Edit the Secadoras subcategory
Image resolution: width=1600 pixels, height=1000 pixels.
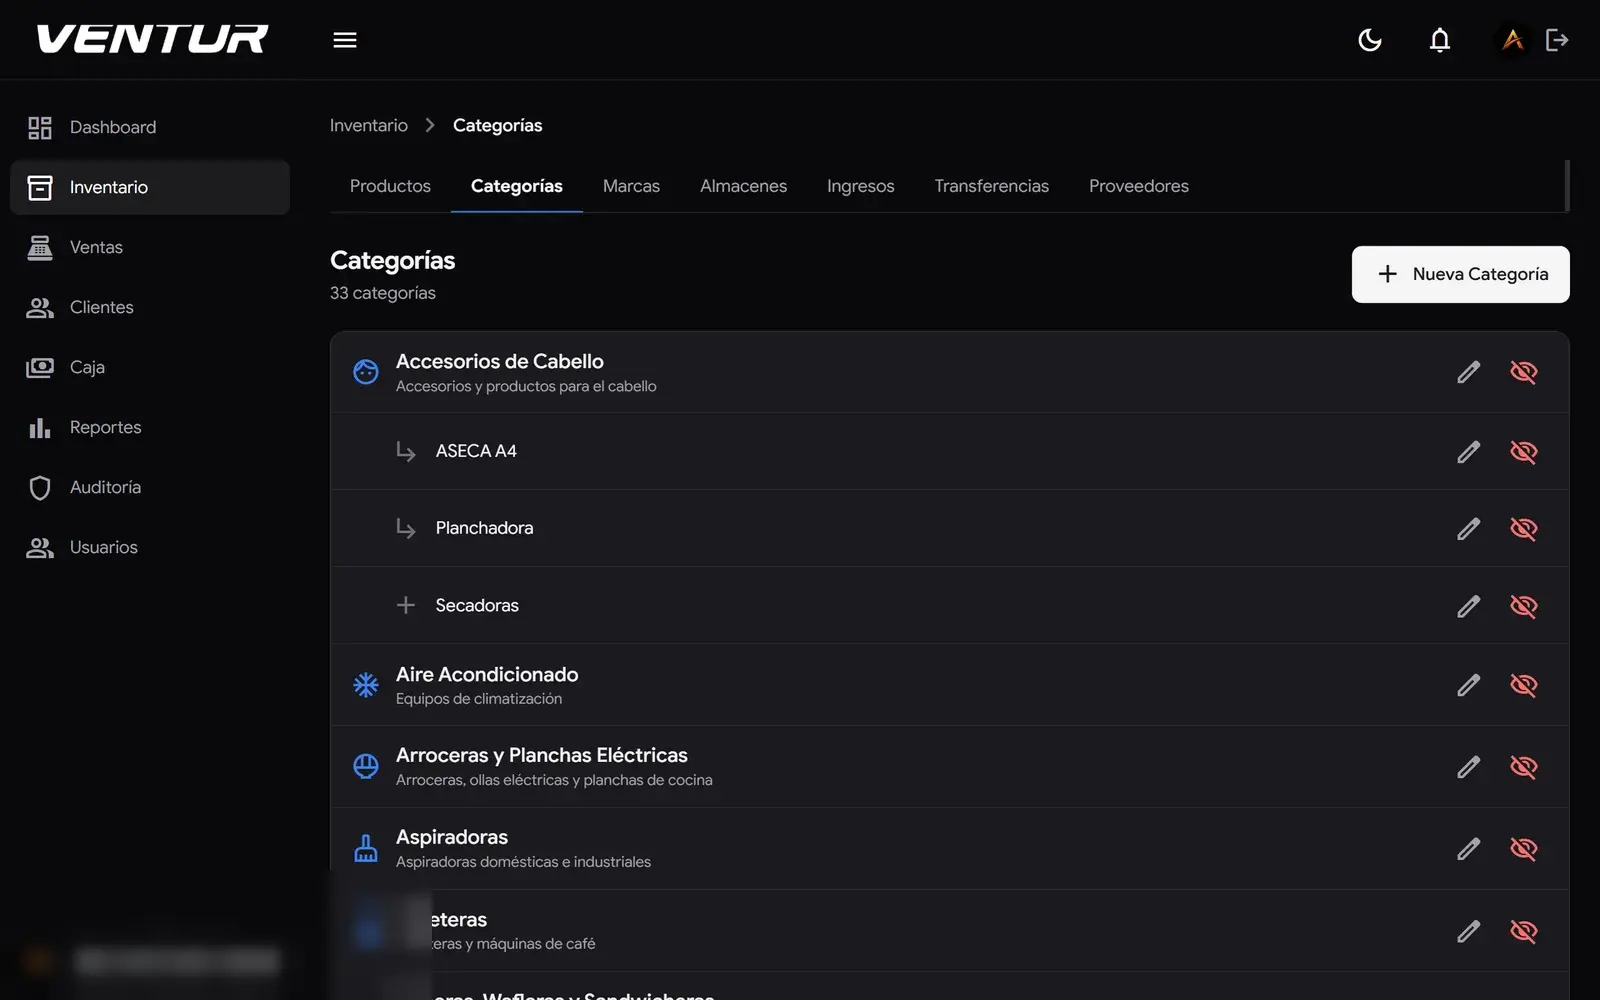1468,606
